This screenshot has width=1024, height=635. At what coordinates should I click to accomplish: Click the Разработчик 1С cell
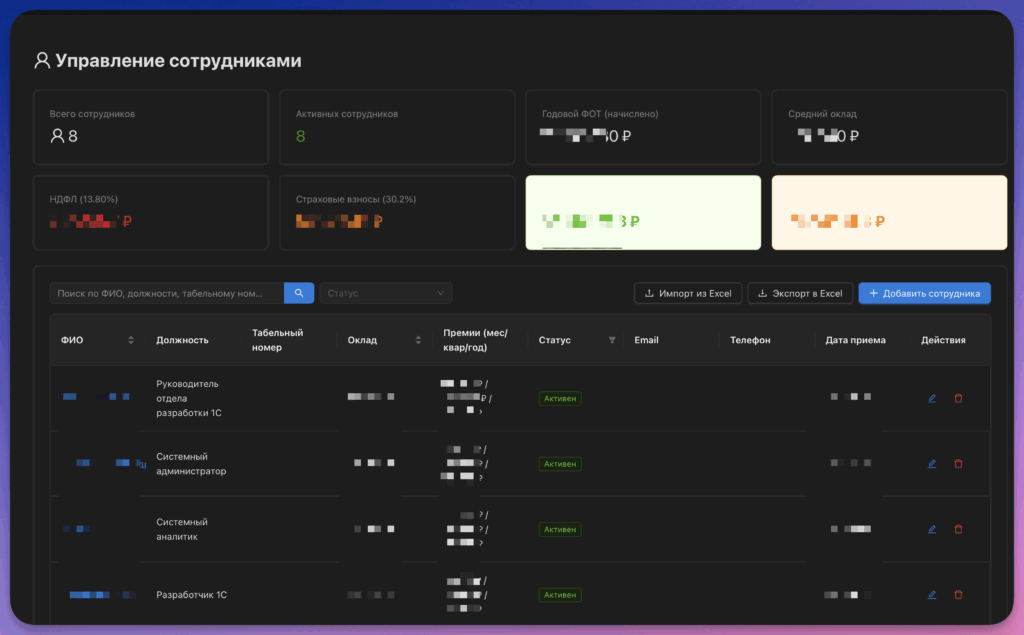click(x=191, y=594)
